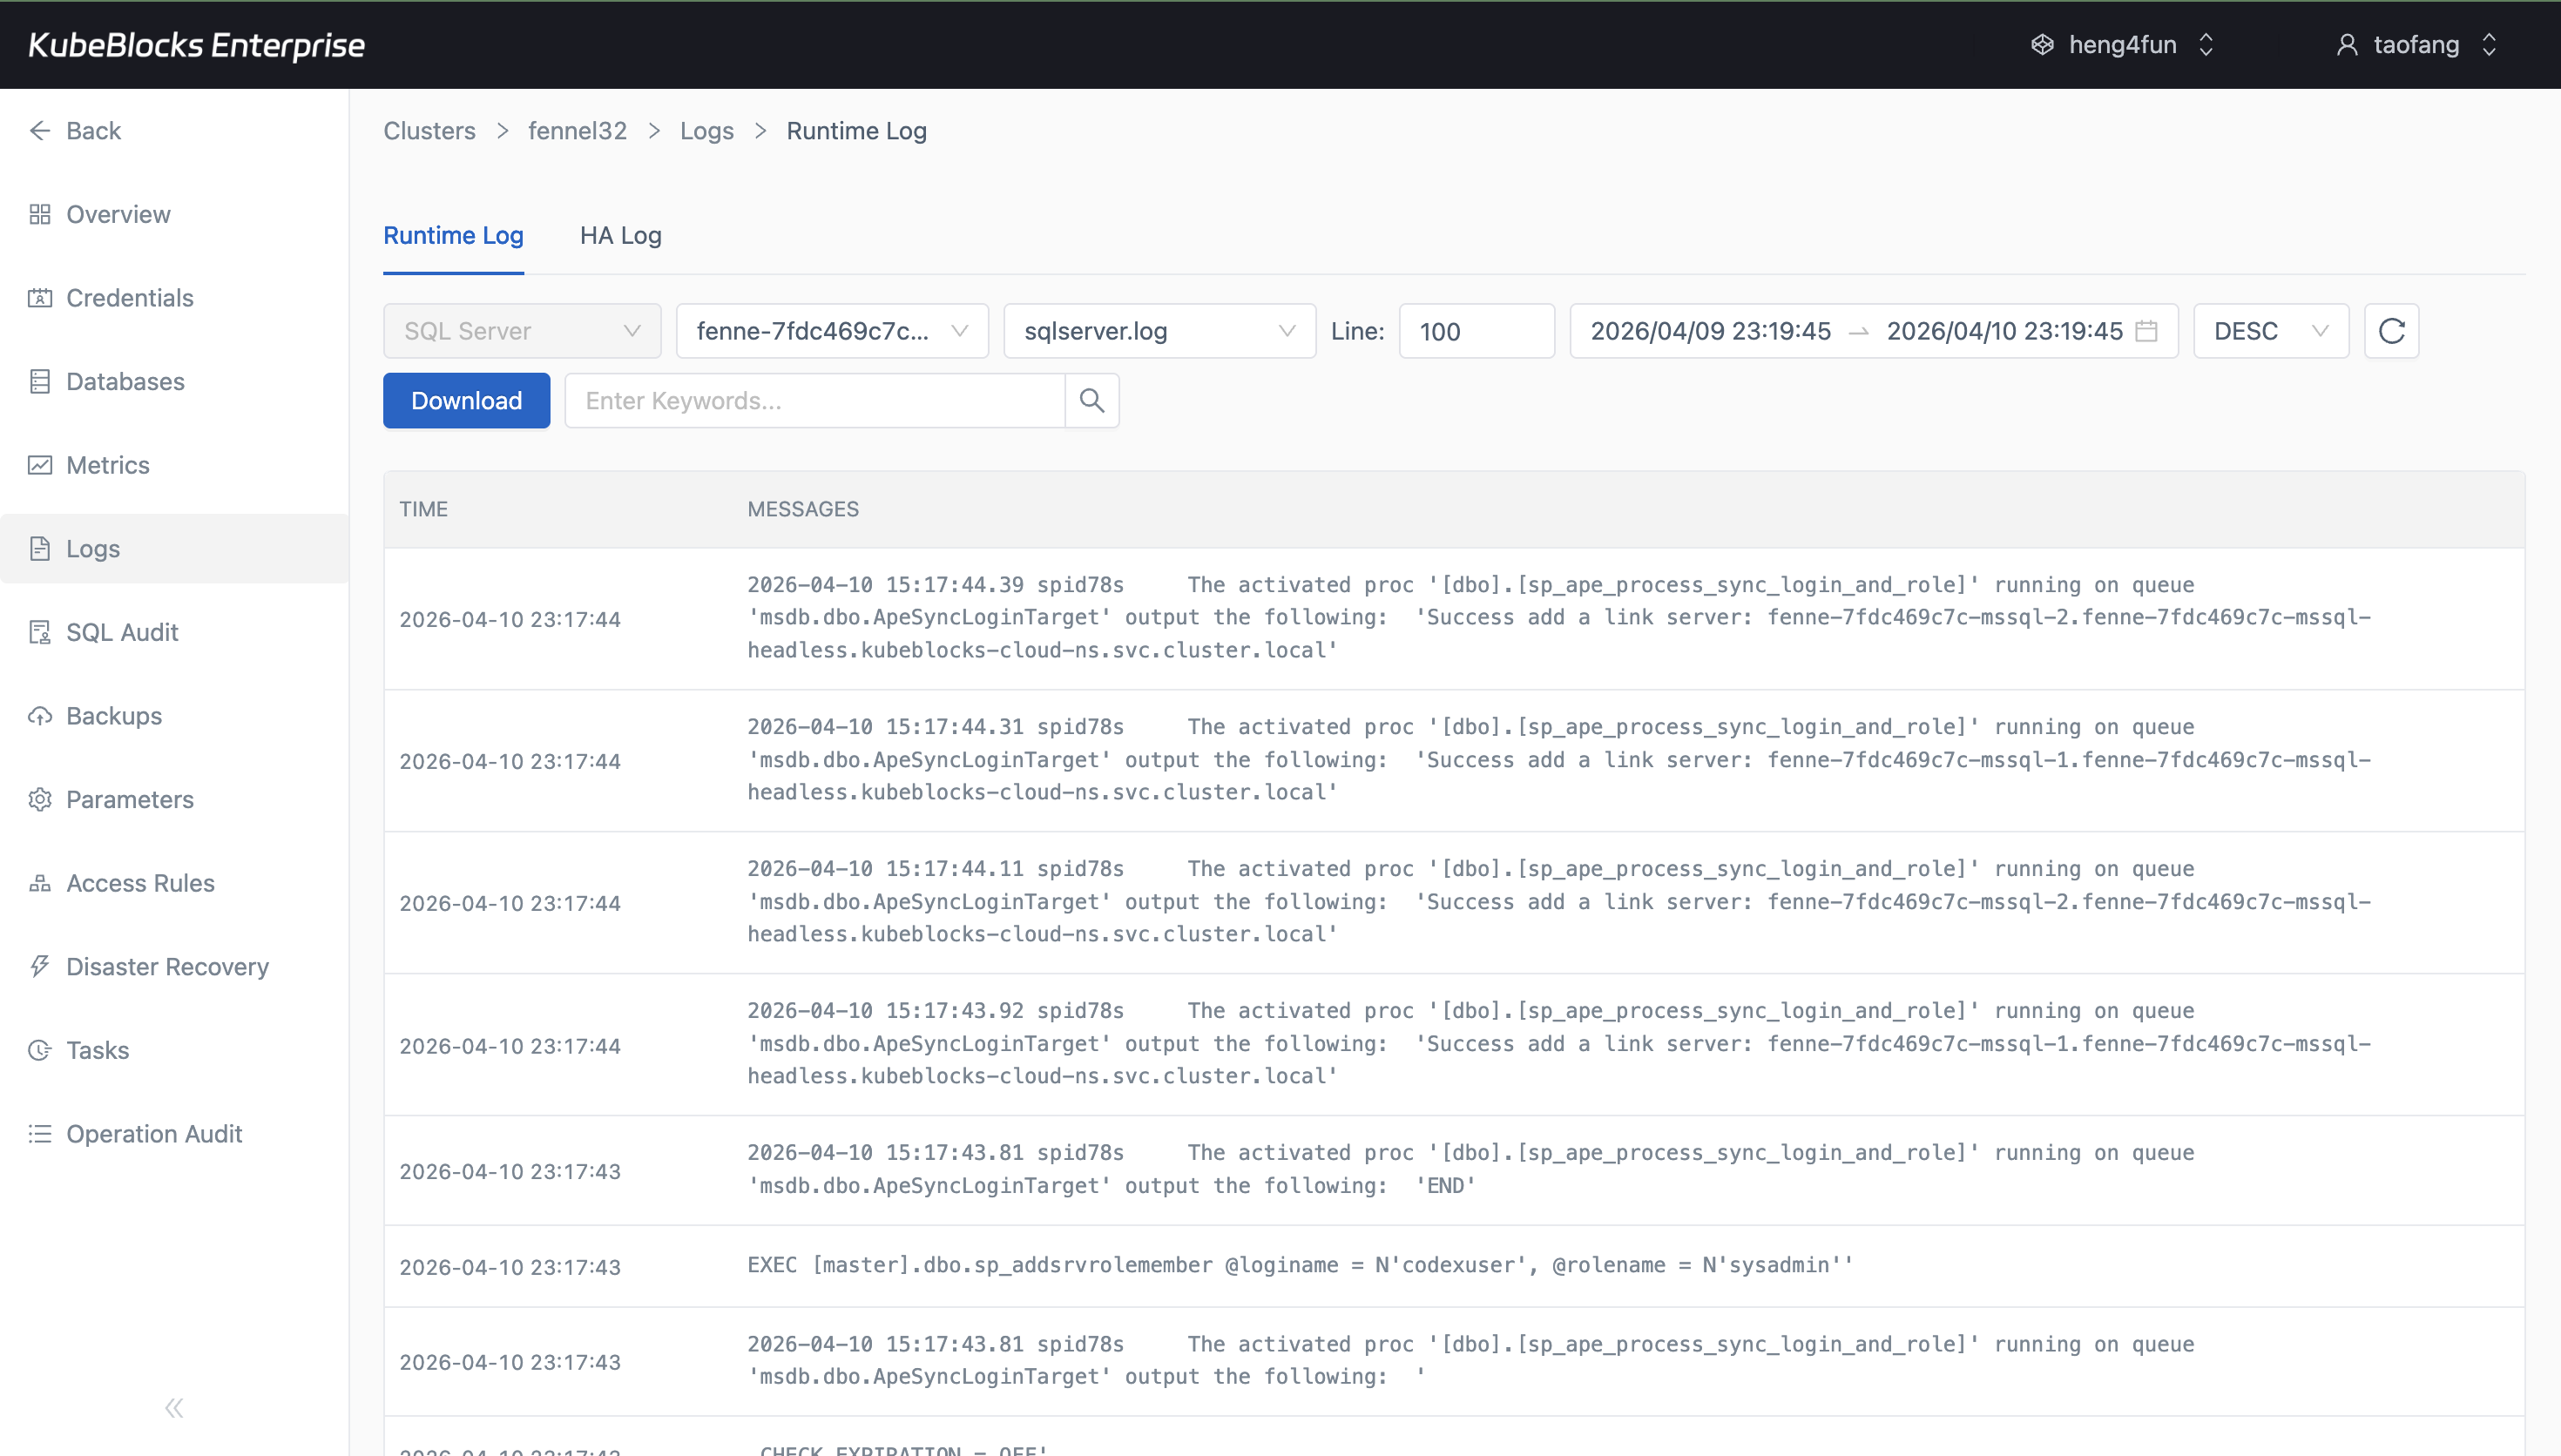Open the Metrics section in sidebar
The image size is (2561, 1456).
(108, 465)
